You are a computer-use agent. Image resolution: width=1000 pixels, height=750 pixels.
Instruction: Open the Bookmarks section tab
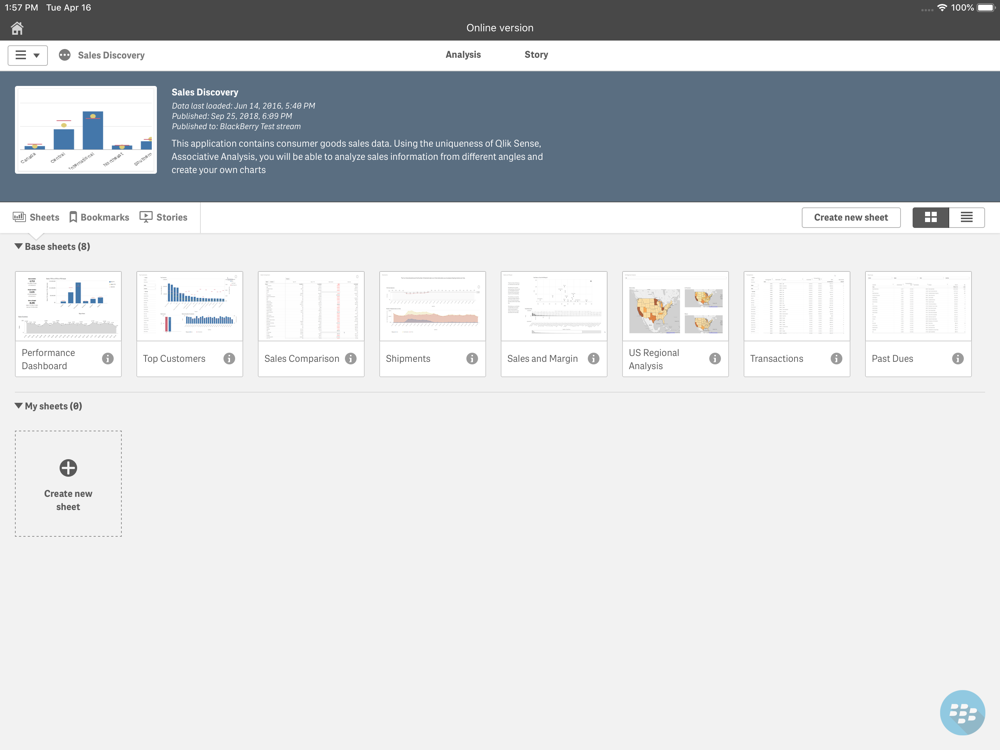[99, 217]
